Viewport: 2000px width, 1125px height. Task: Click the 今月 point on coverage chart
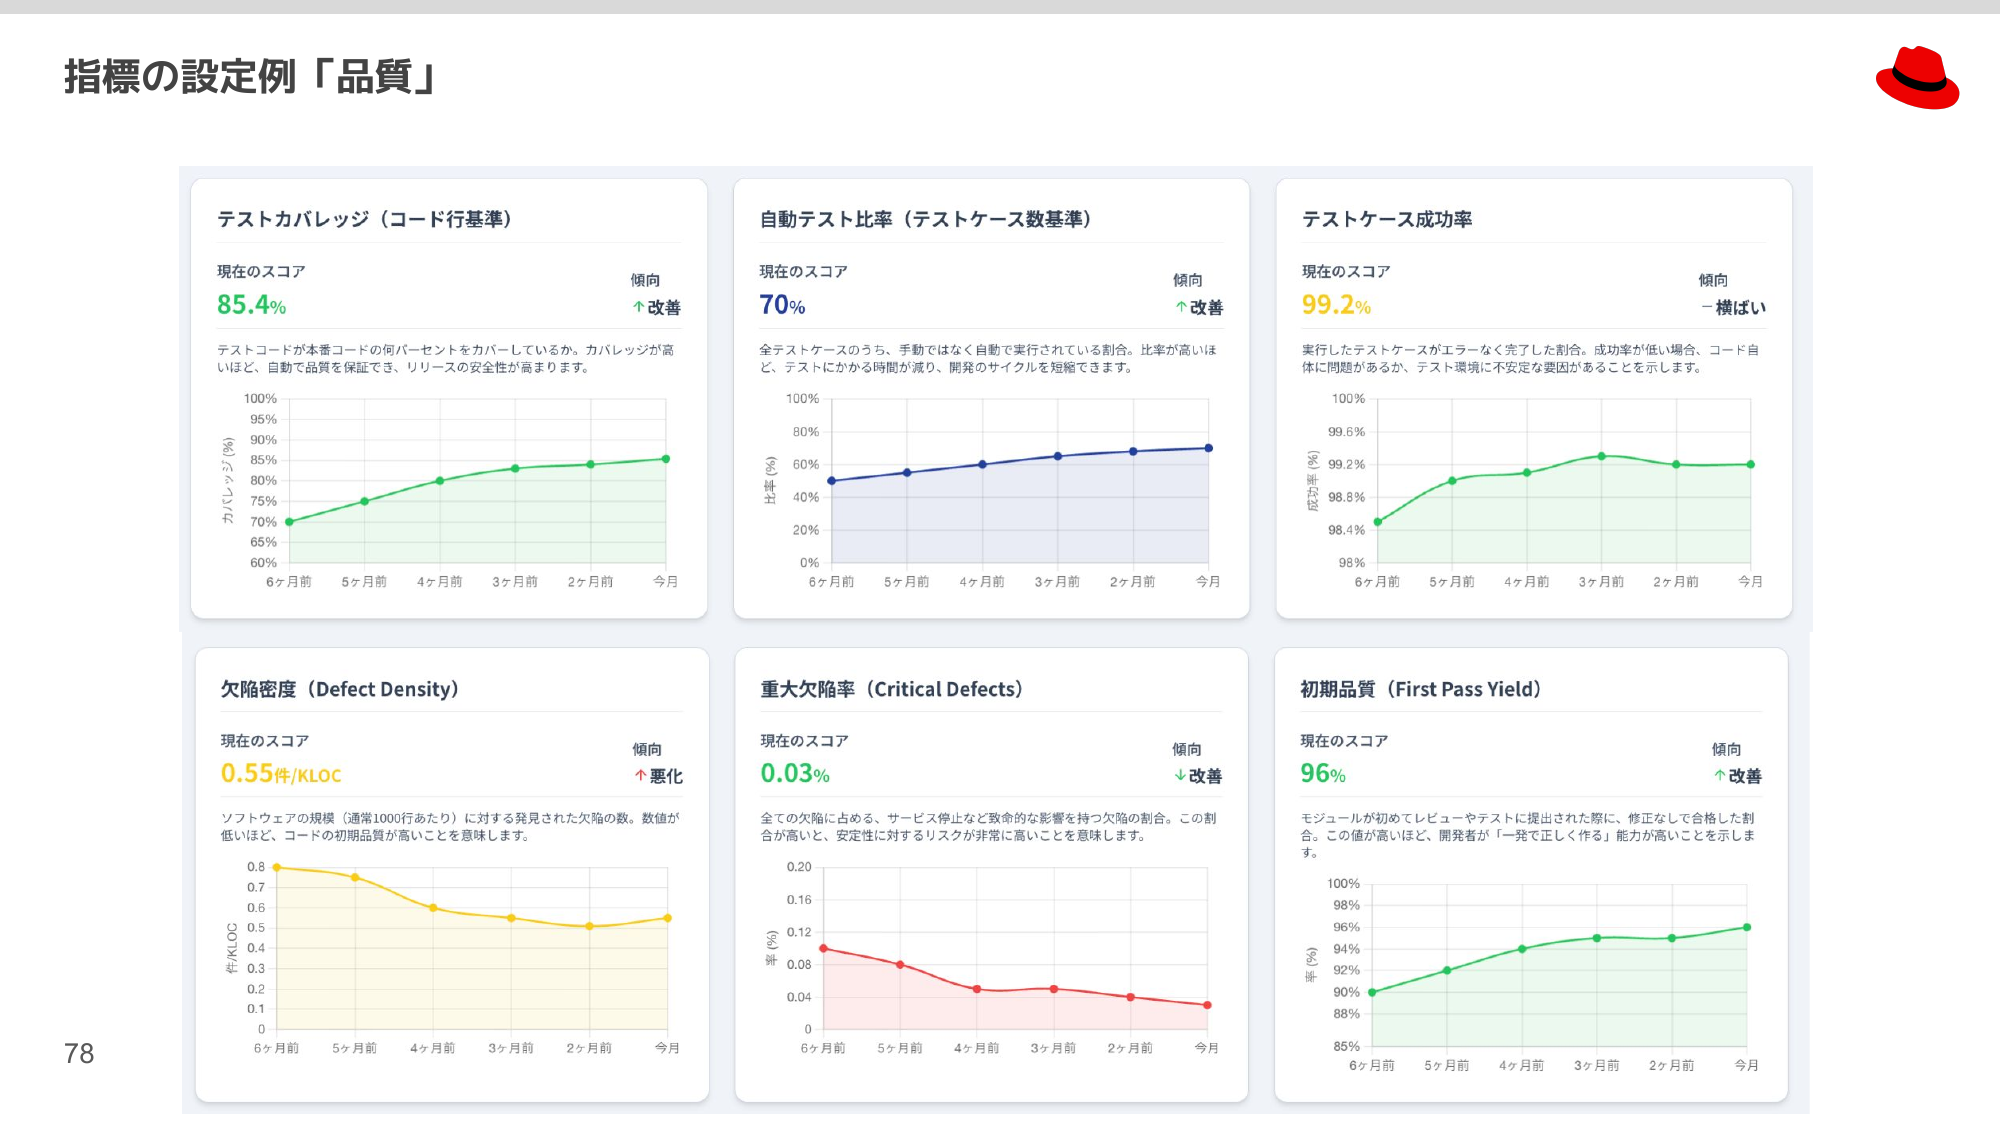pyautogui.click(x=666, y=459)
